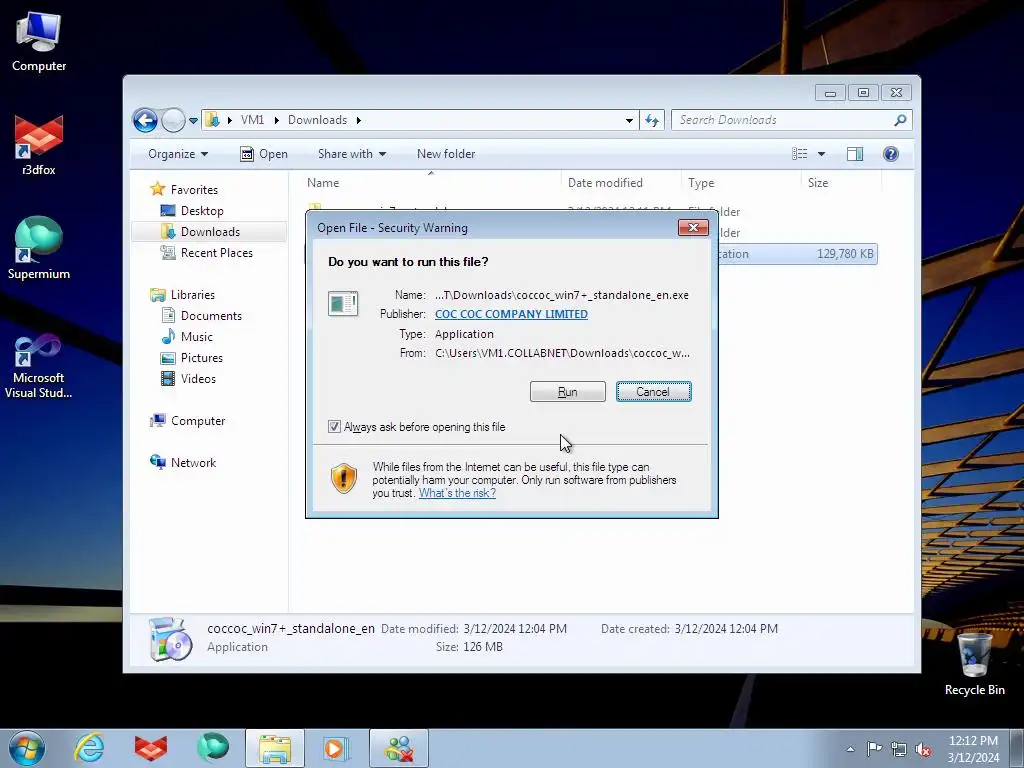
Task: Open COC COC COMPANY LIMITED publisher link
Action: pyautogui.click(x=511, y=314)
